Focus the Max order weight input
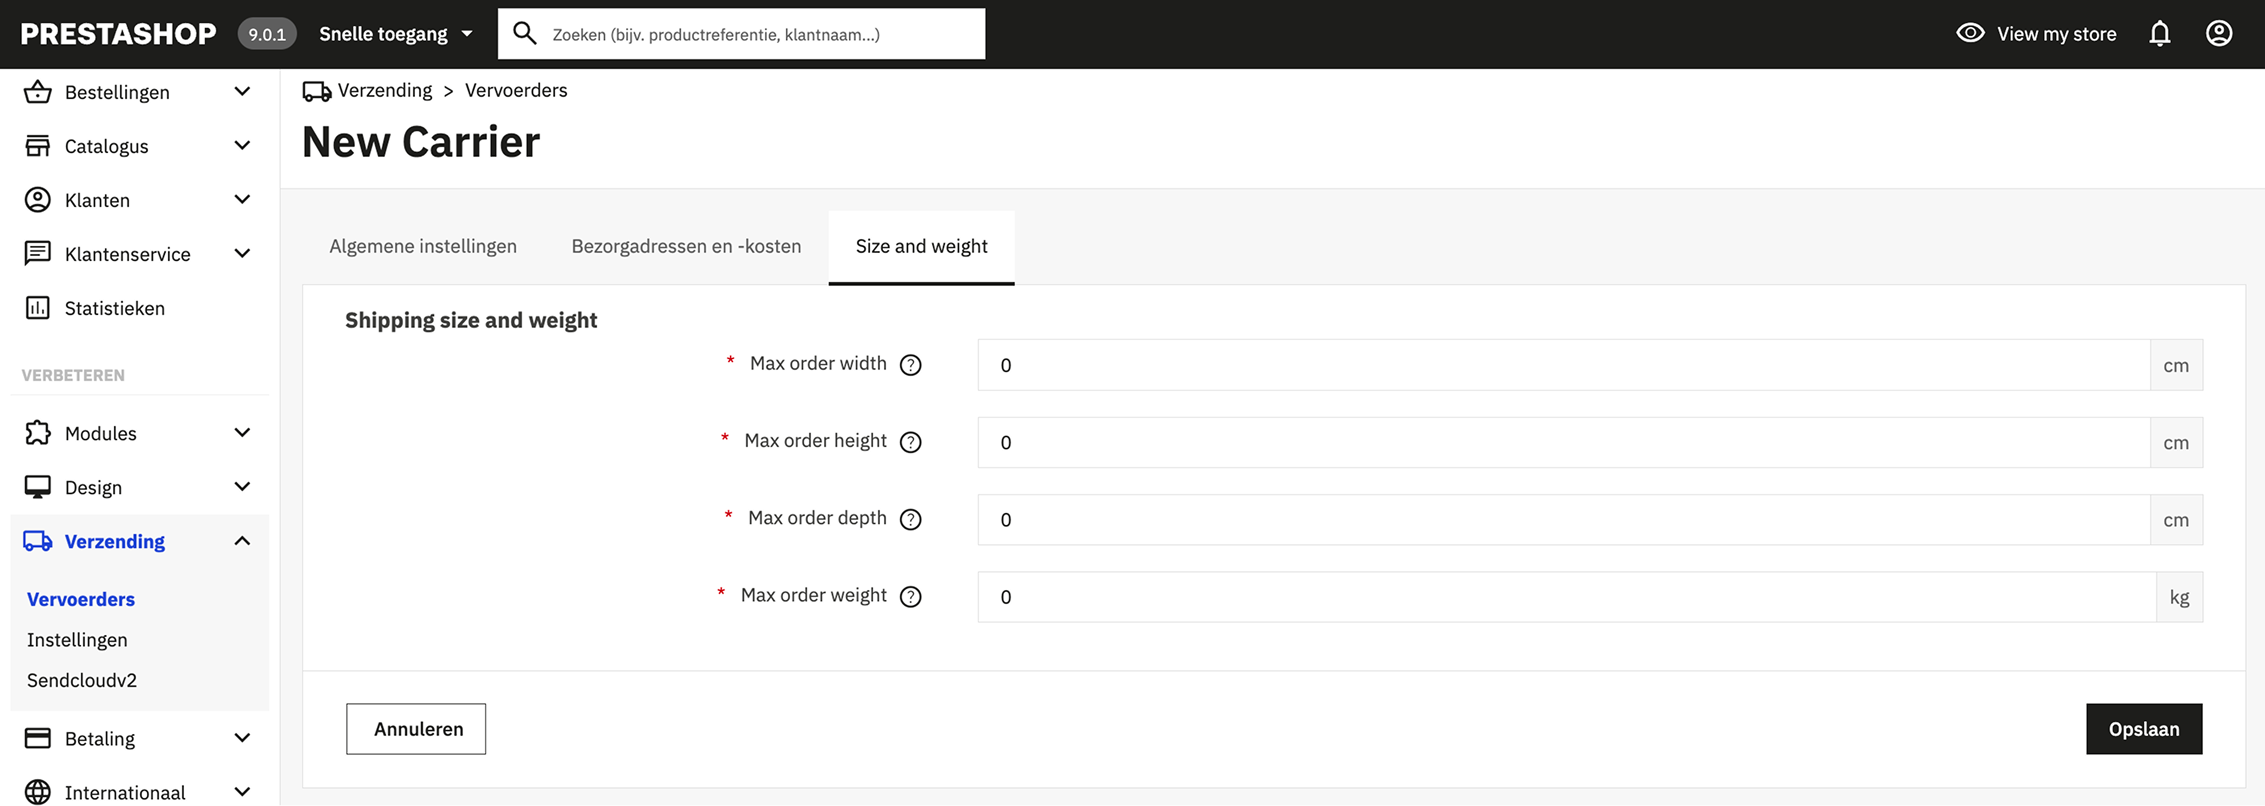This screenshot has width=2265, height=806. [x=1567, y=597]
